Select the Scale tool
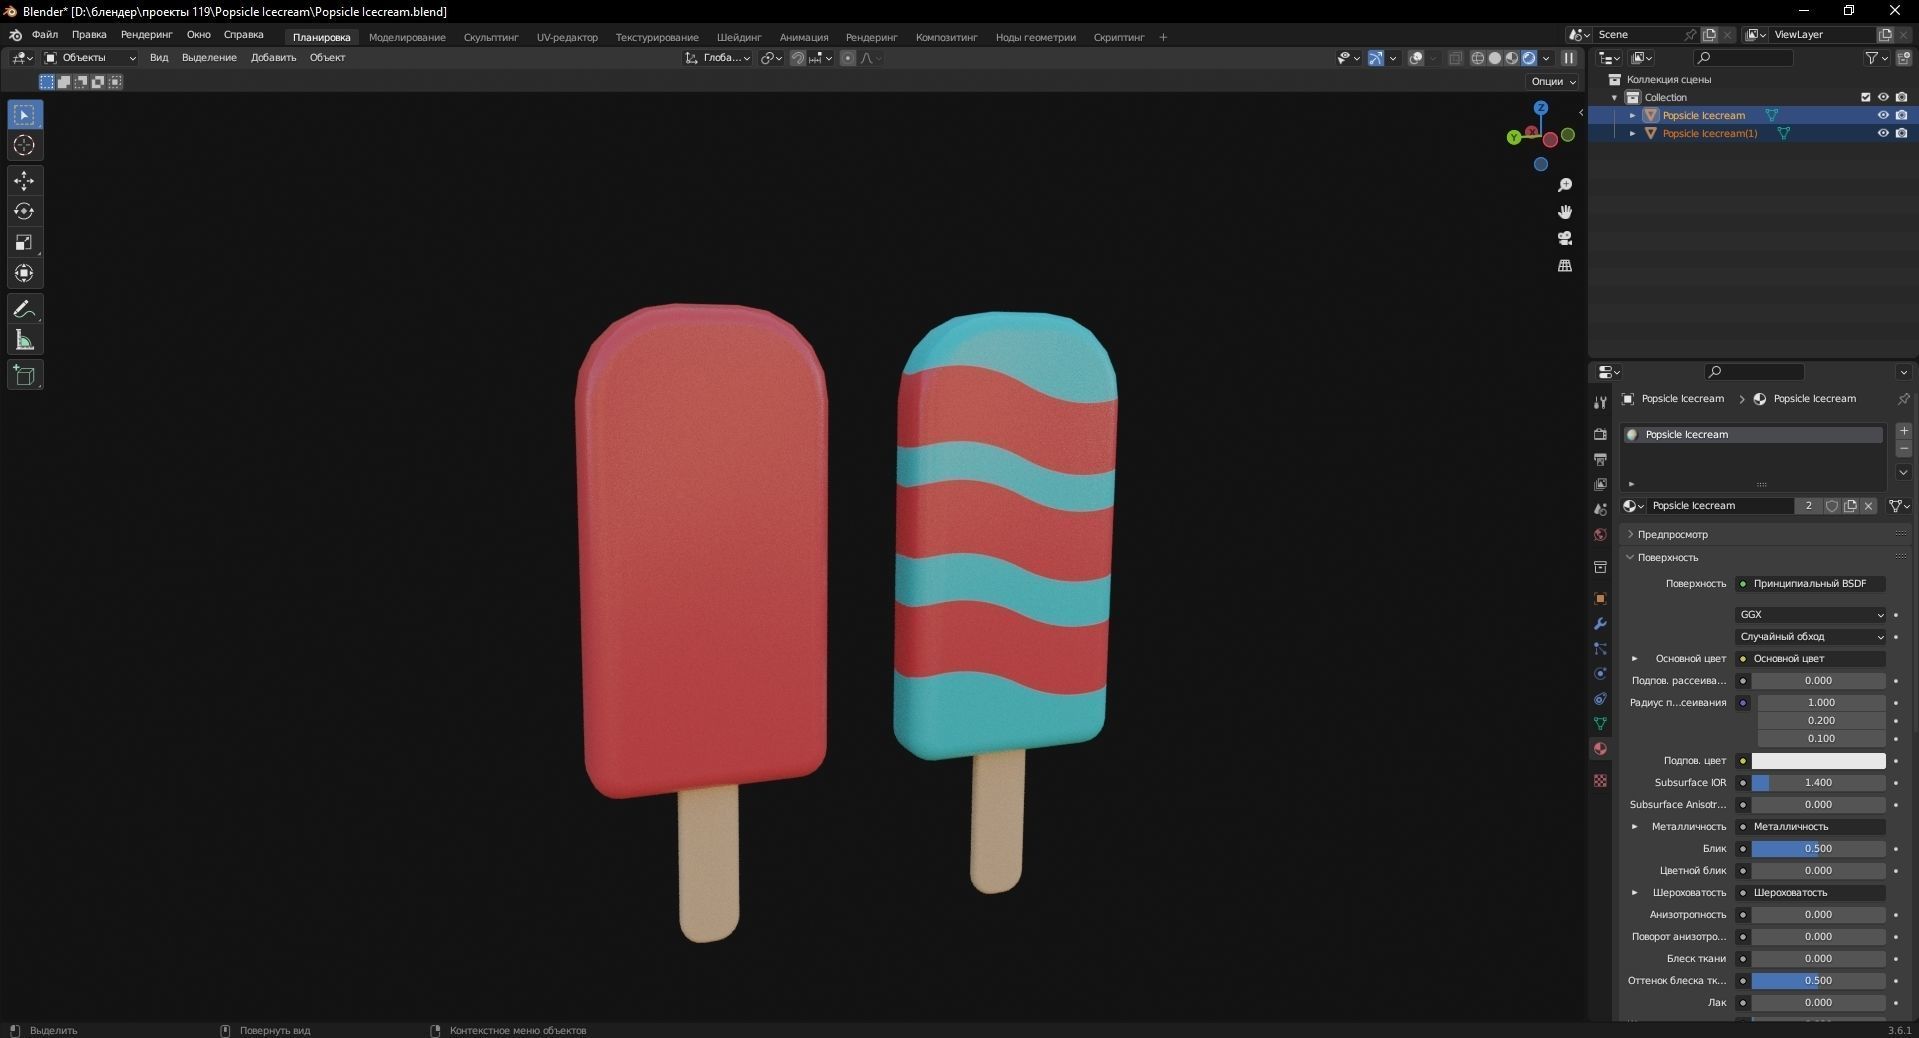Screen dimensions: 1919x1038 pyautogui.click(x=23, y=243)
